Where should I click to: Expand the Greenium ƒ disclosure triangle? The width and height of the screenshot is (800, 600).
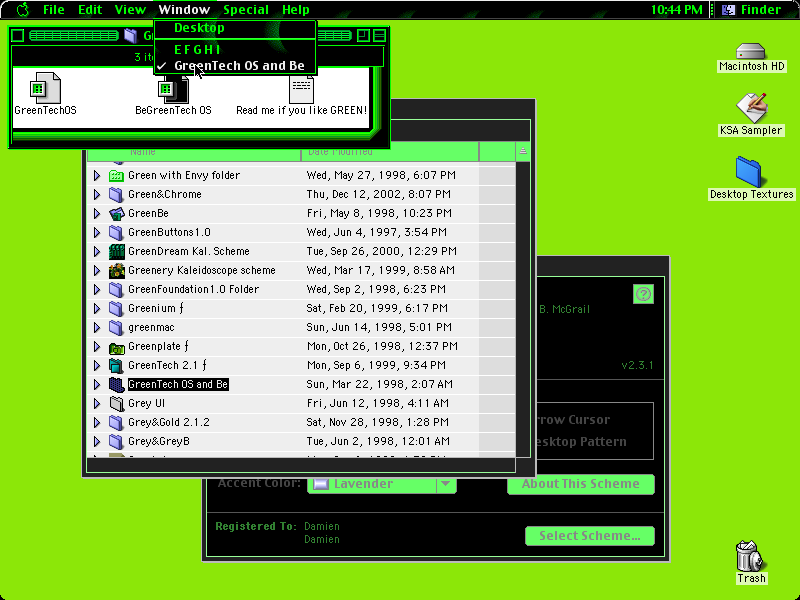coord(97,309)
